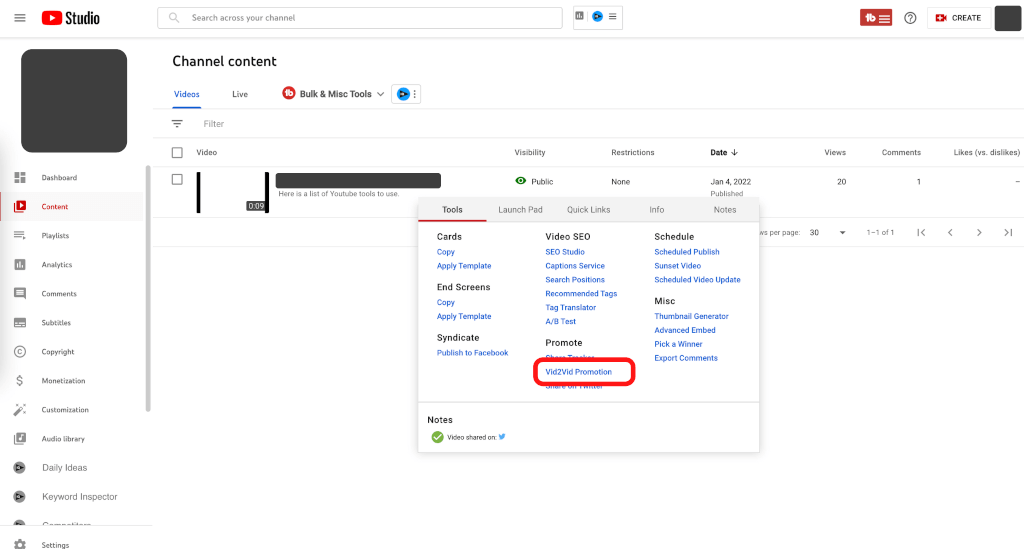Go to next page arrow in pagination
The height and width of the screenshot is (549, 1024).
pyautogui.click(x=979, y=232)
